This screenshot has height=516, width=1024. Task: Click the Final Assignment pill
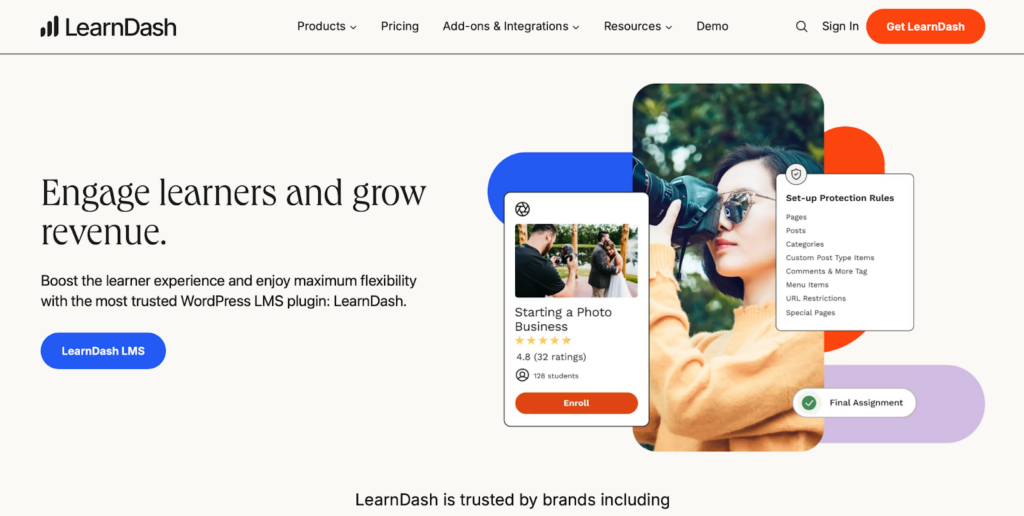tap(854, 403)
